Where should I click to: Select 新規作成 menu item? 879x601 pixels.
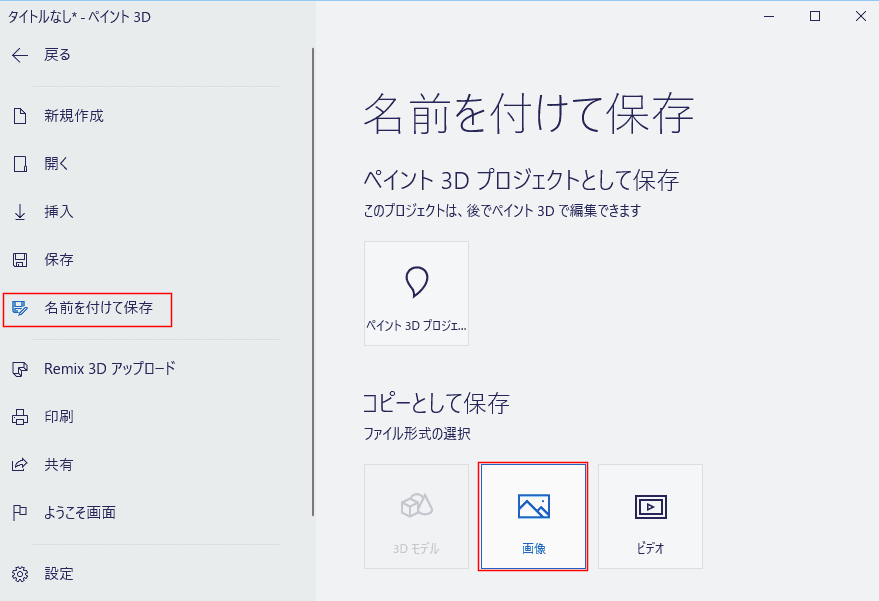(74, 116)
